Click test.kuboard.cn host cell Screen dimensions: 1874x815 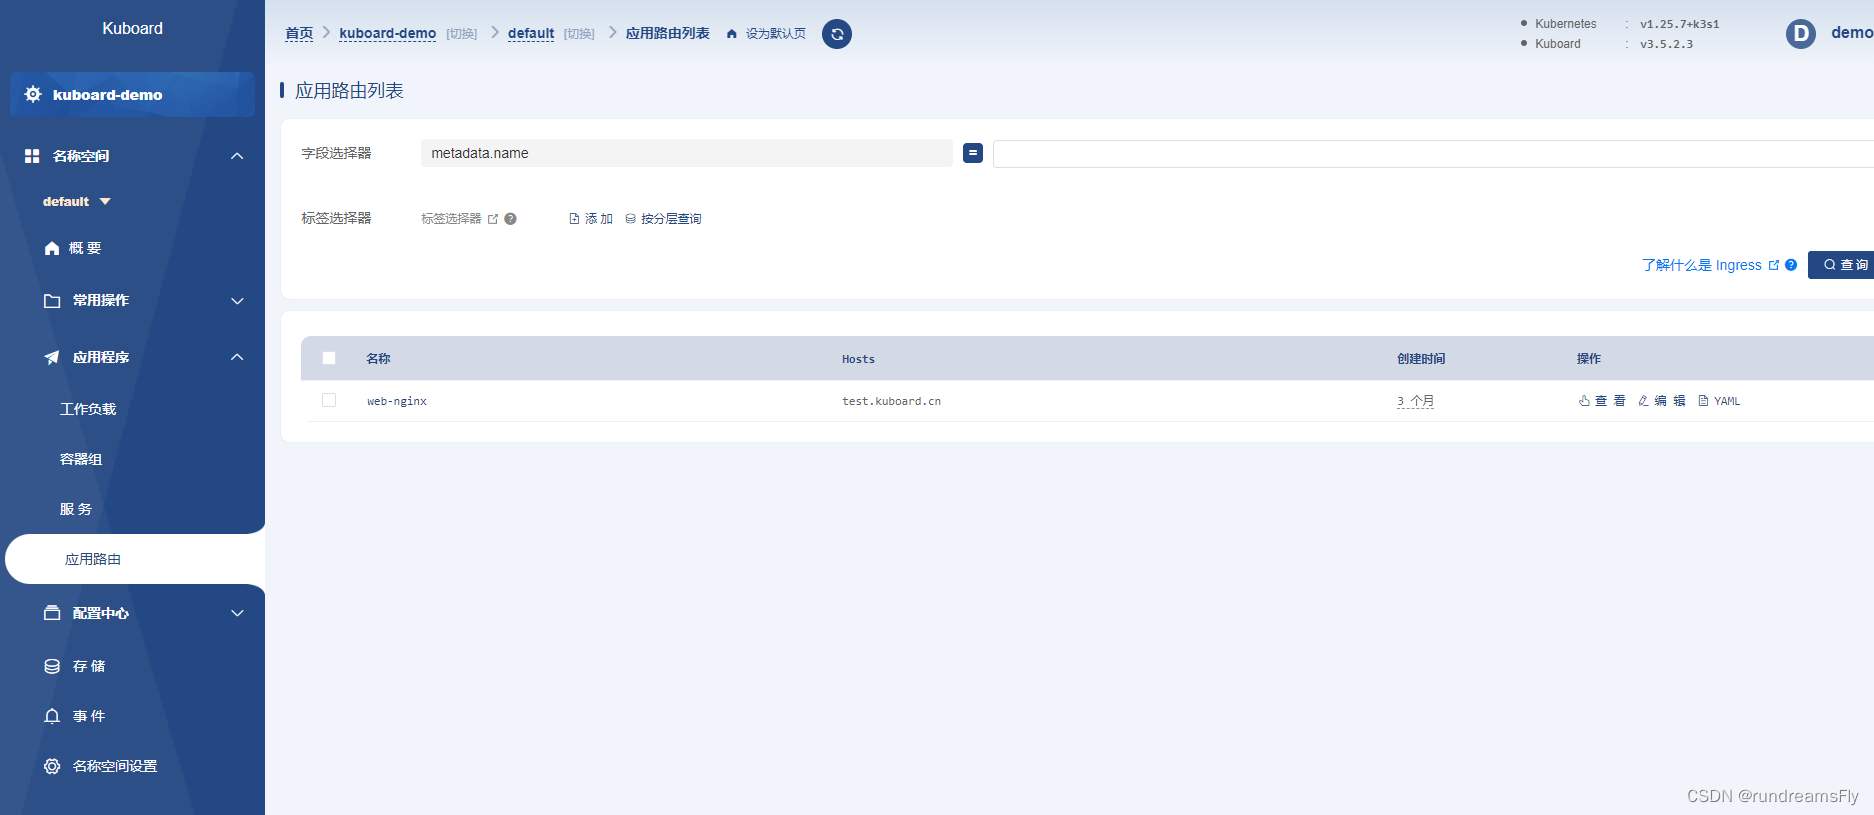(891, 401)
